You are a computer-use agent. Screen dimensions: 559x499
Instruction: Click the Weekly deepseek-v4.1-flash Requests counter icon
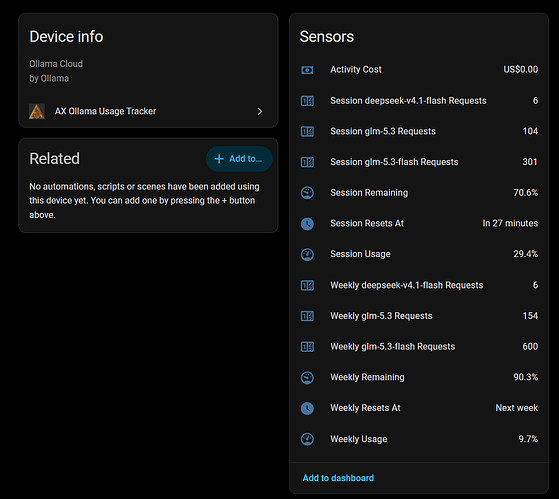tap(307, 285)
